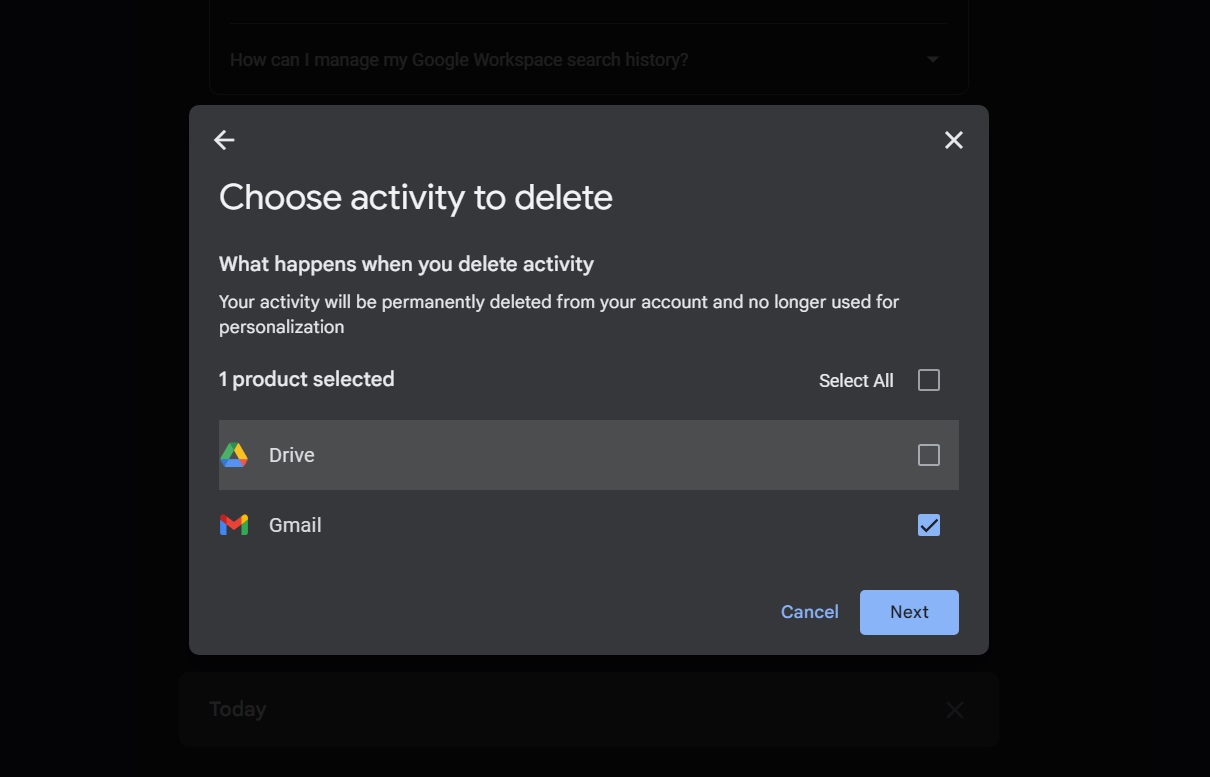
Task: Uncheck the Gmail checkbox
Action: (x=929, y=525)
